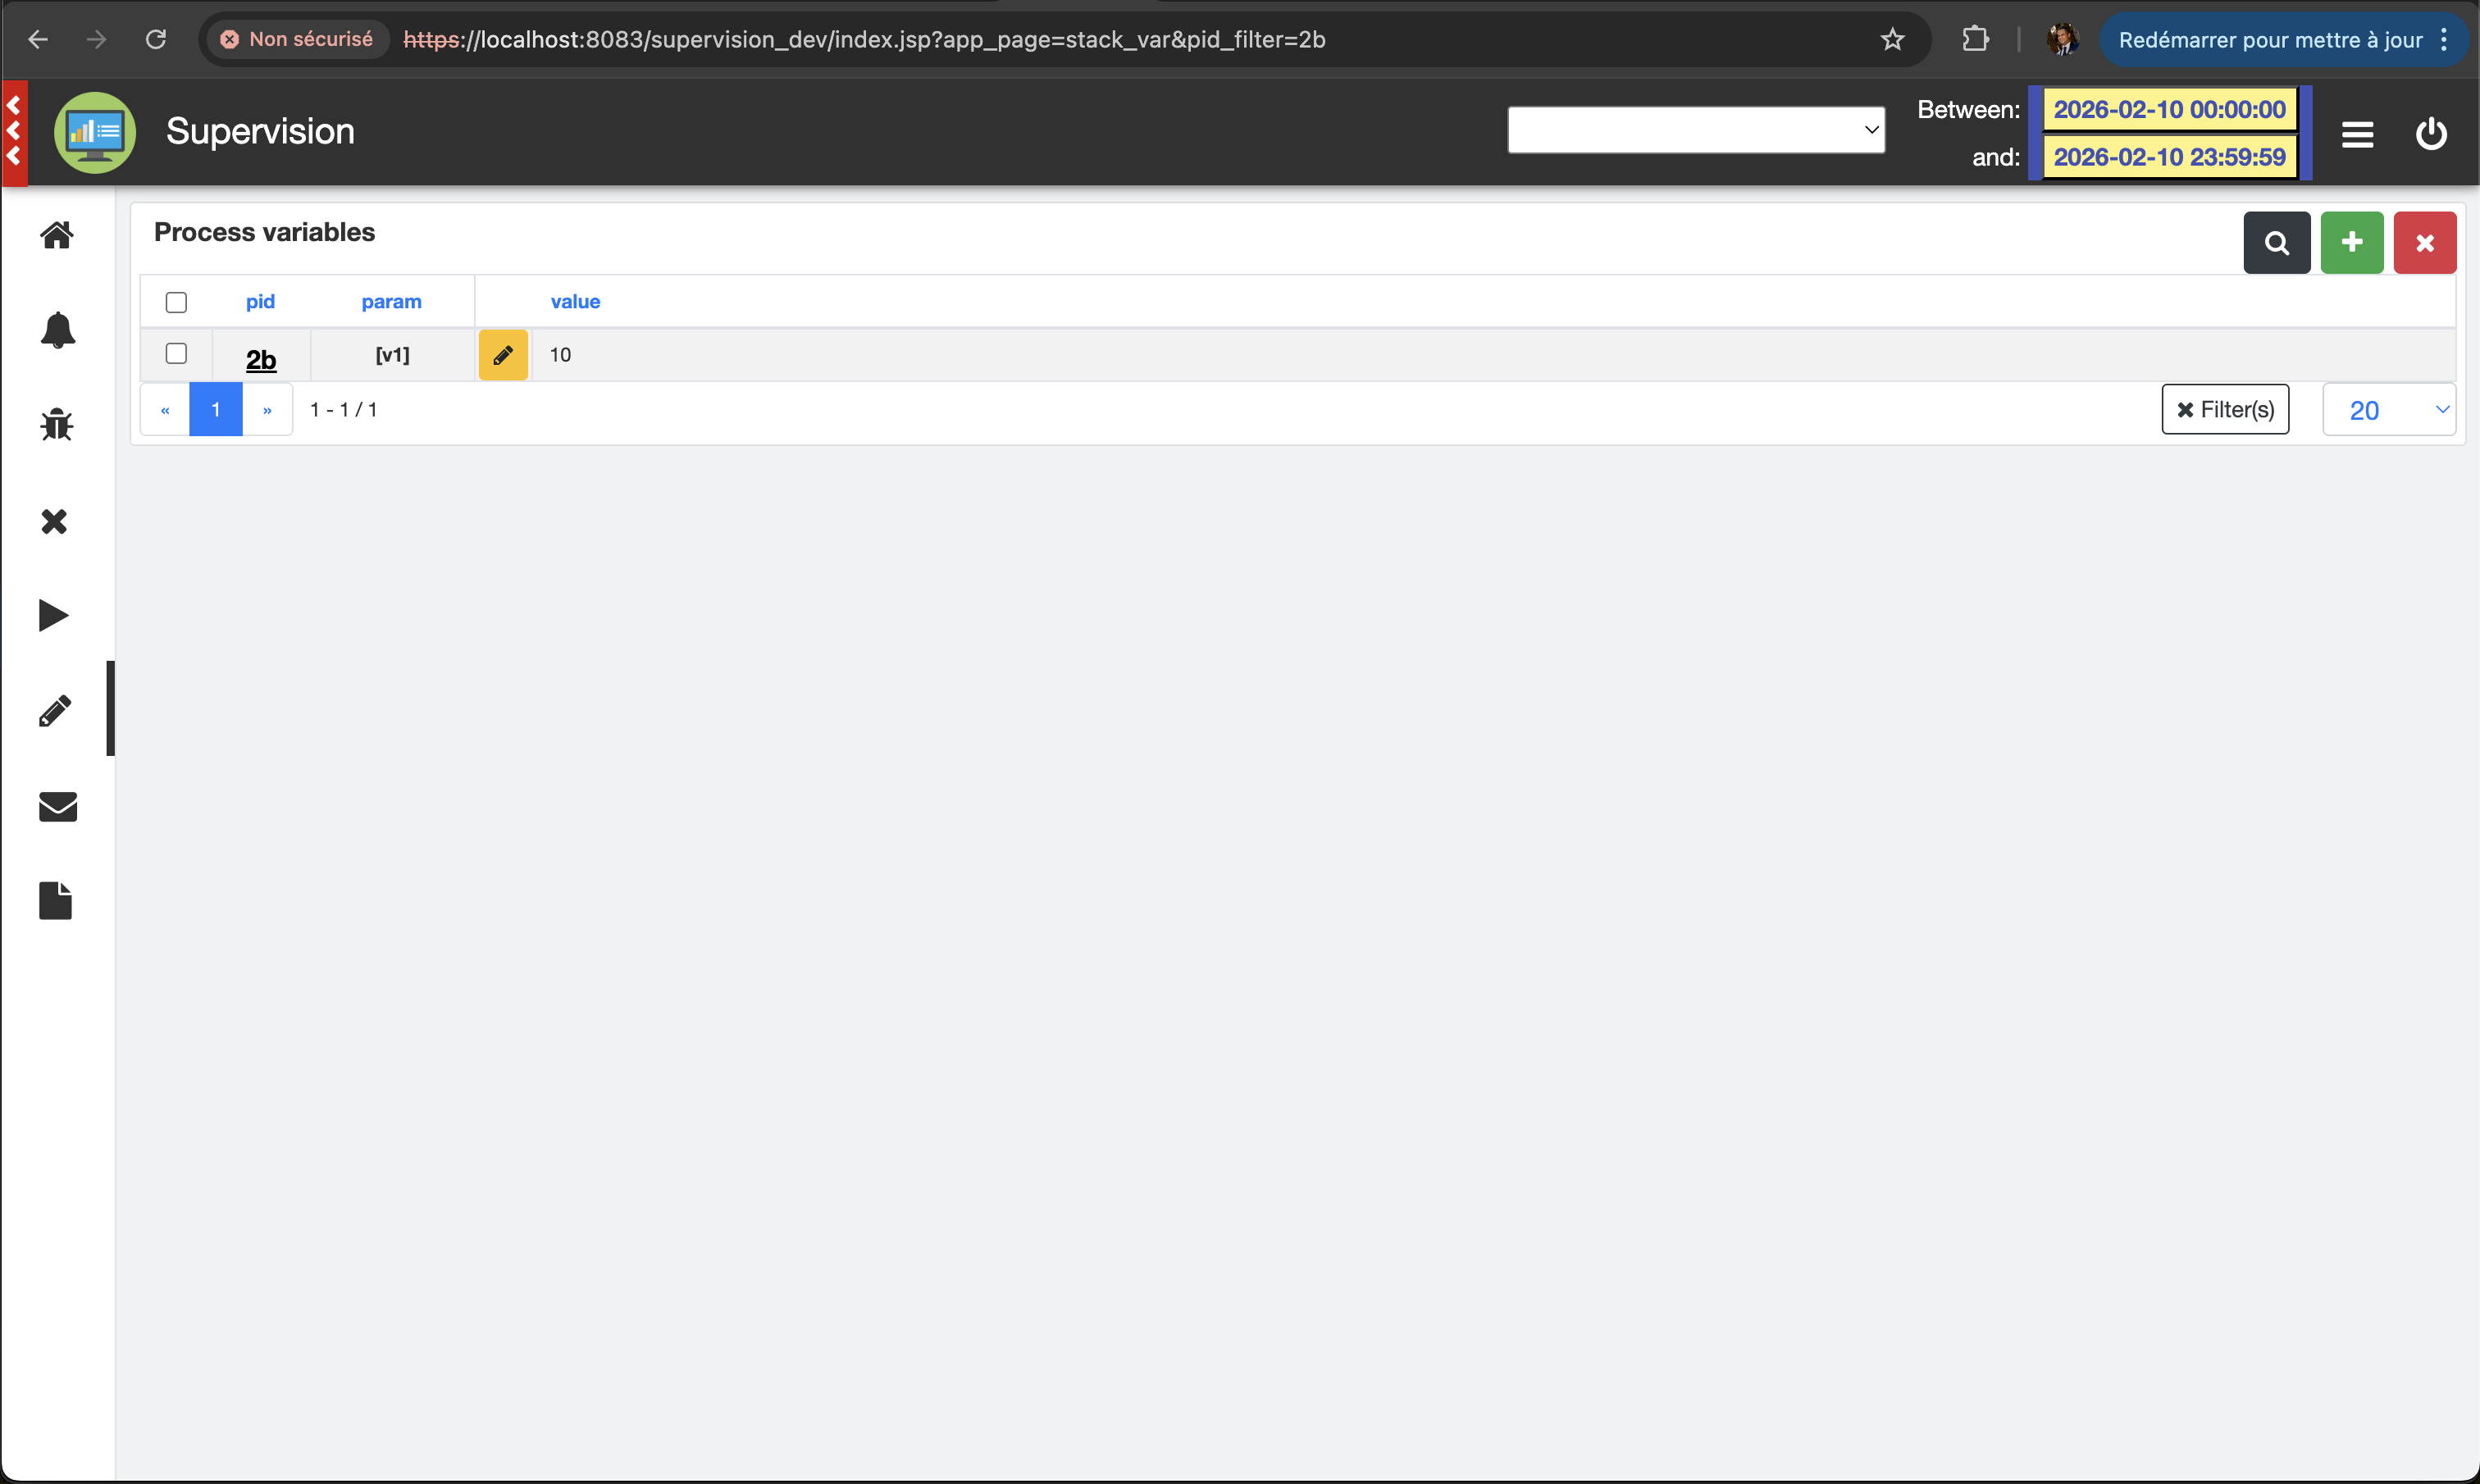Open the bug icon in the sidebar
Screen dimensions: 2480x1484
[x=57, y=425]
